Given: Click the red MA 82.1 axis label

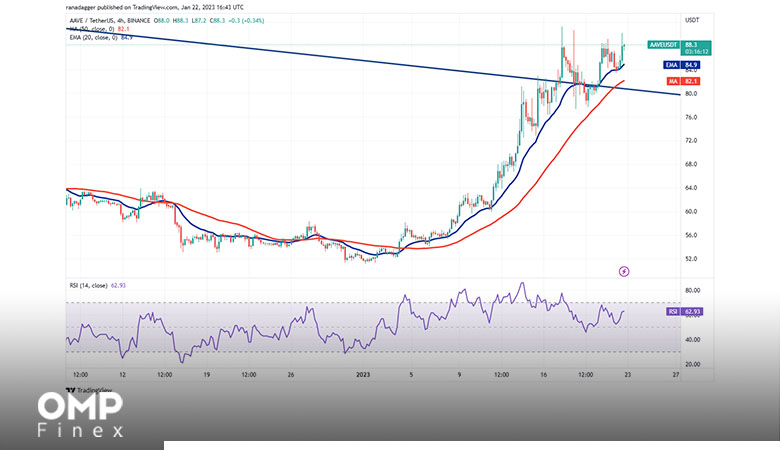Looking at the screenshot, I should [682, 81].
